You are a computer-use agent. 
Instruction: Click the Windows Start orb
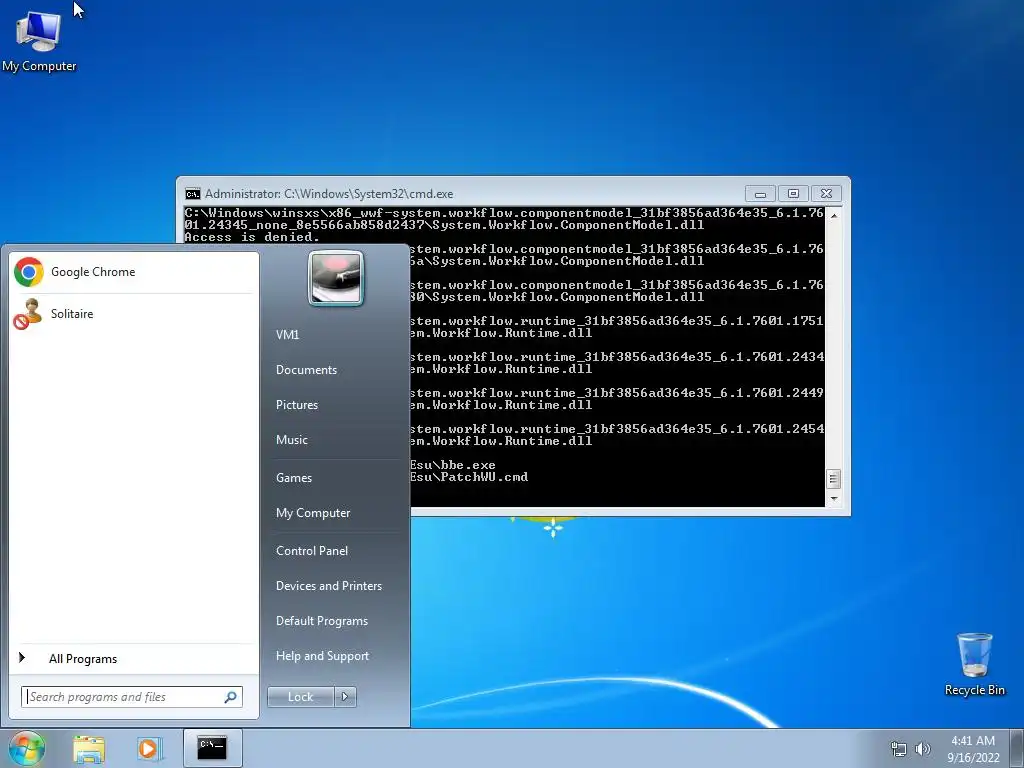click(27, 748)
